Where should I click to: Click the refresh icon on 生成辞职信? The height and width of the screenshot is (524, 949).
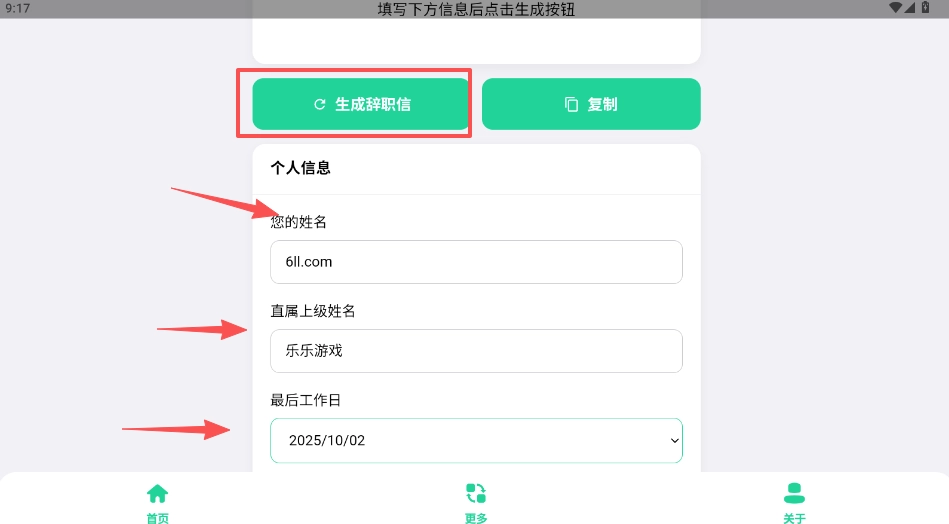(320, 104)
